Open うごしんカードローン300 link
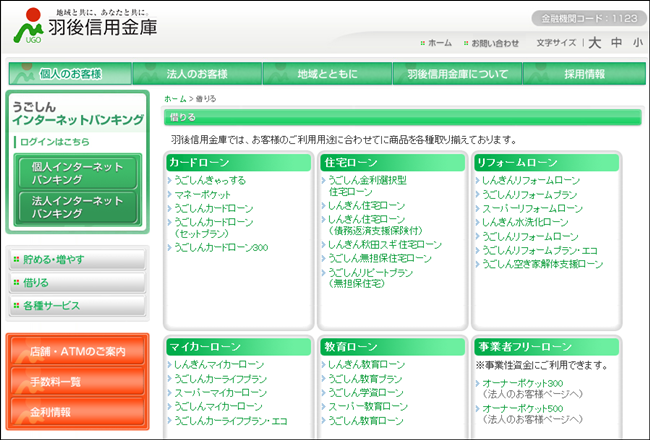 click(221, 248)
